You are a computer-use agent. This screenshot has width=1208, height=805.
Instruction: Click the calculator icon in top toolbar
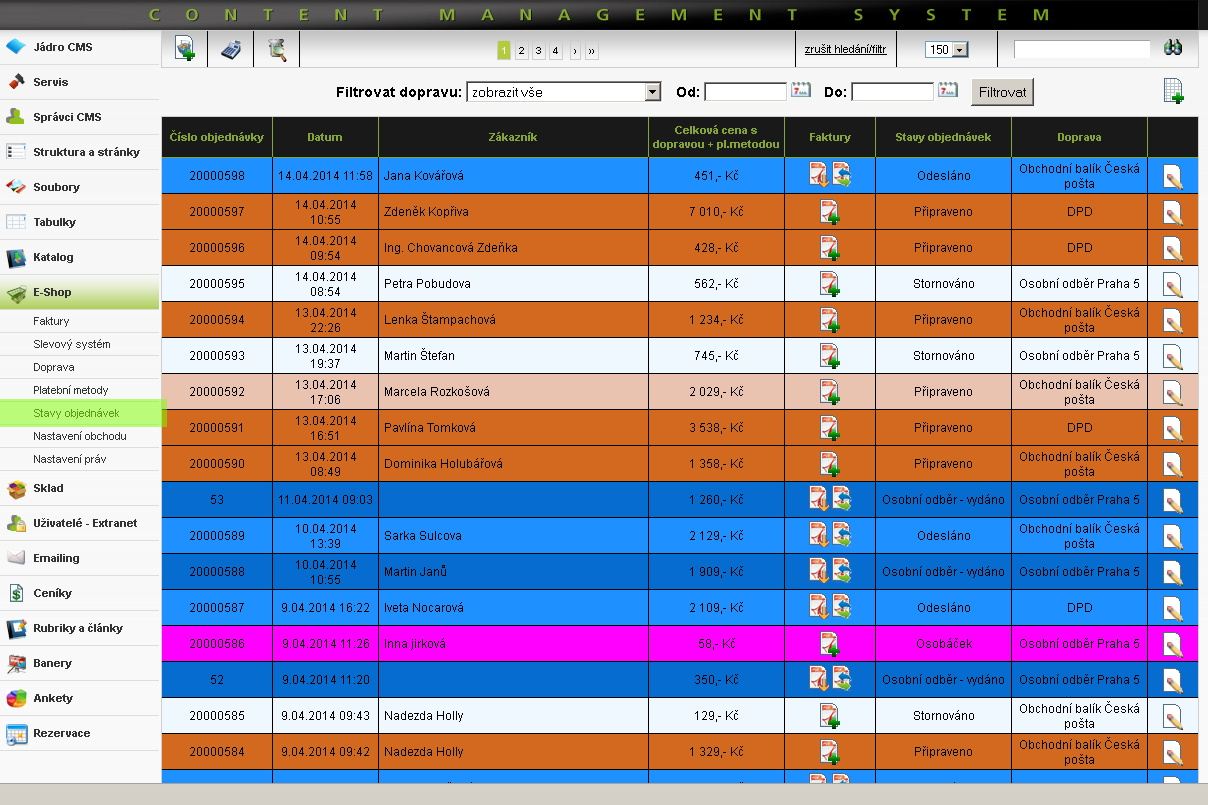[x=231, y=49]
